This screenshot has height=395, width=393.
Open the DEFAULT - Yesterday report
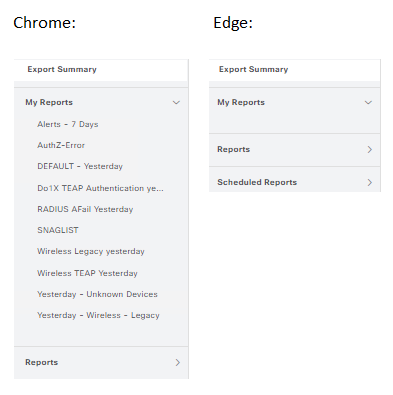click(80, 166)
